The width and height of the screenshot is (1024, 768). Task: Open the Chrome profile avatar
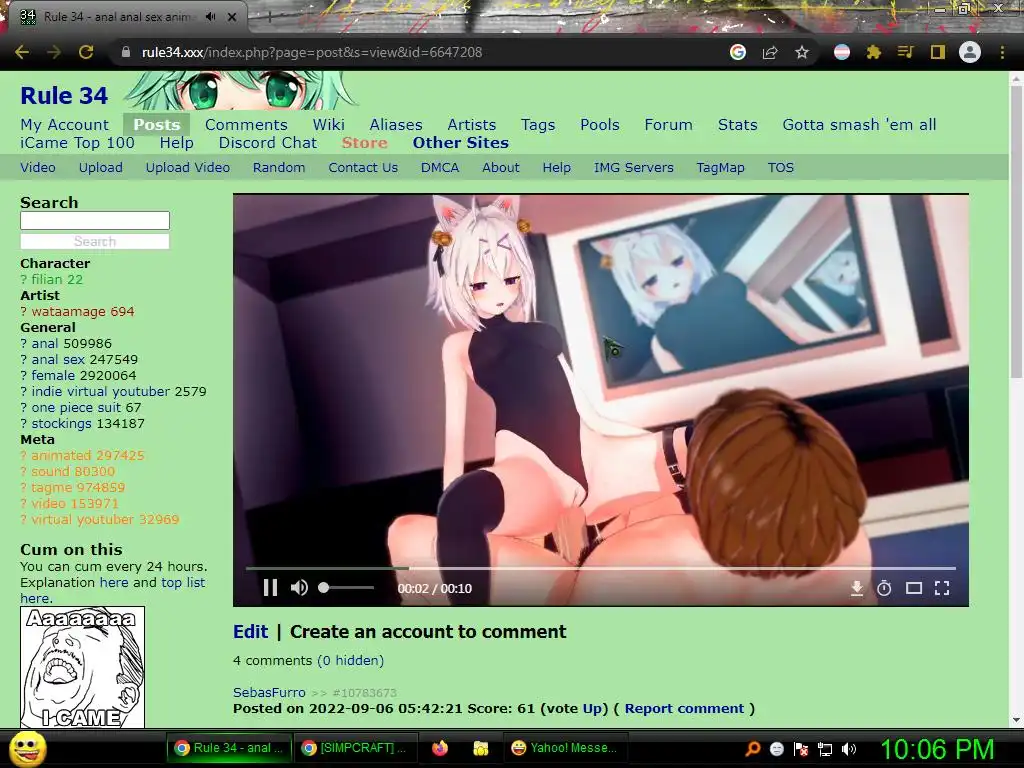970,52
